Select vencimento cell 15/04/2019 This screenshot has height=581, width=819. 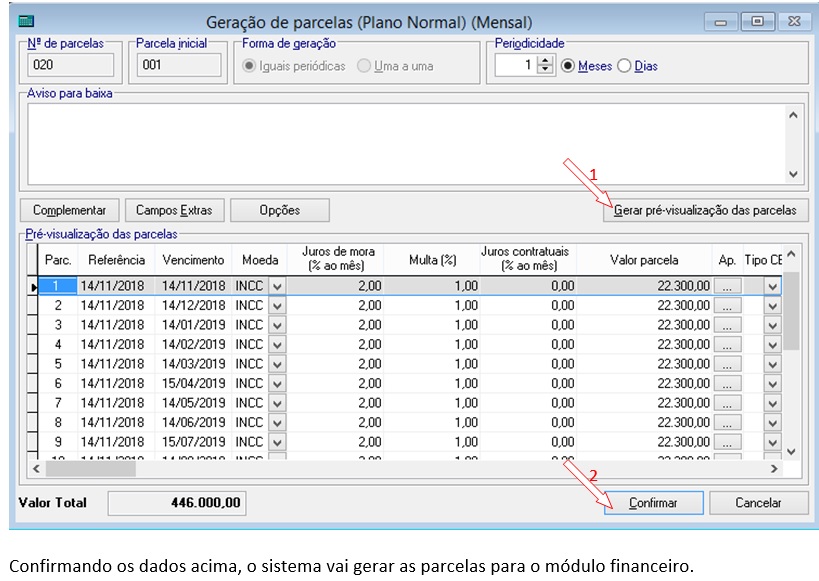tap(193, 384)
